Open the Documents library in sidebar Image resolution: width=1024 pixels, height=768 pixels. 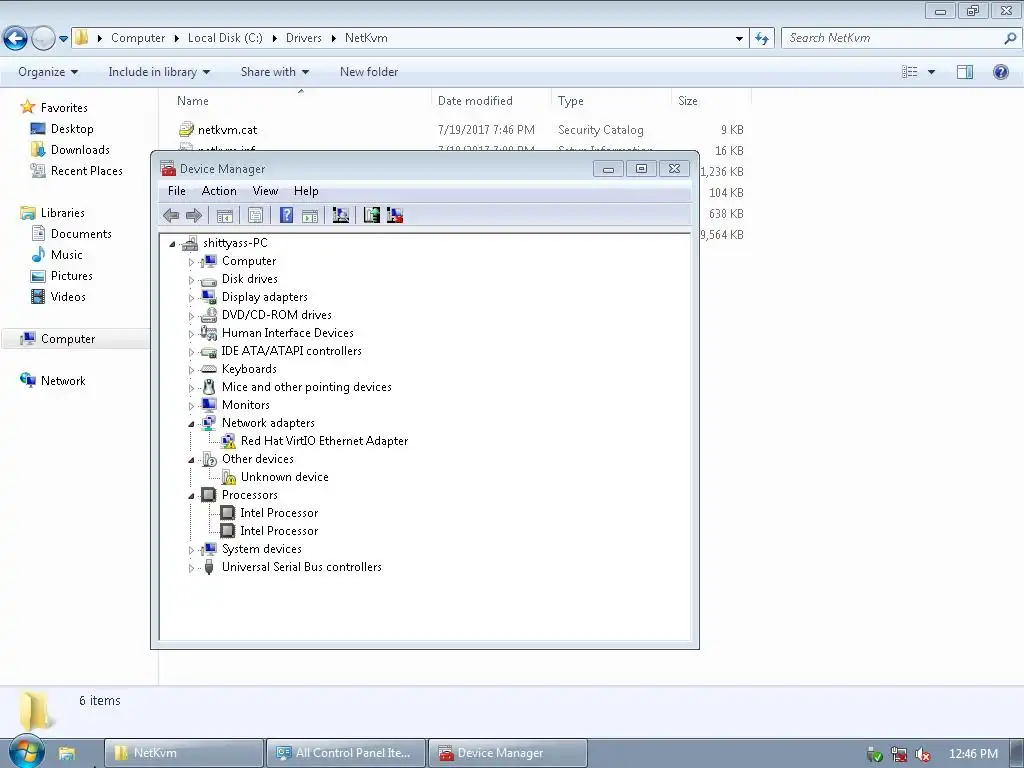coord(81,234)
